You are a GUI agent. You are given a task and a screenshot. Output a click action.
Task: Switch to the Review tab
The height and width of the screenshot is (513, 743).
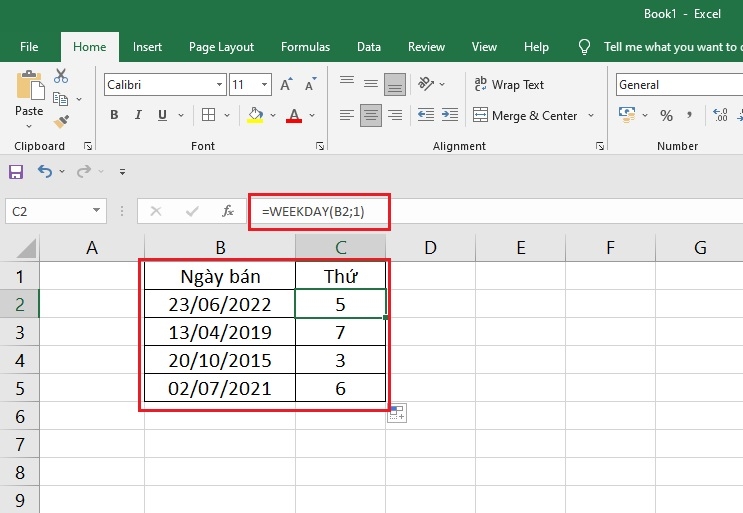click(426, 47)
